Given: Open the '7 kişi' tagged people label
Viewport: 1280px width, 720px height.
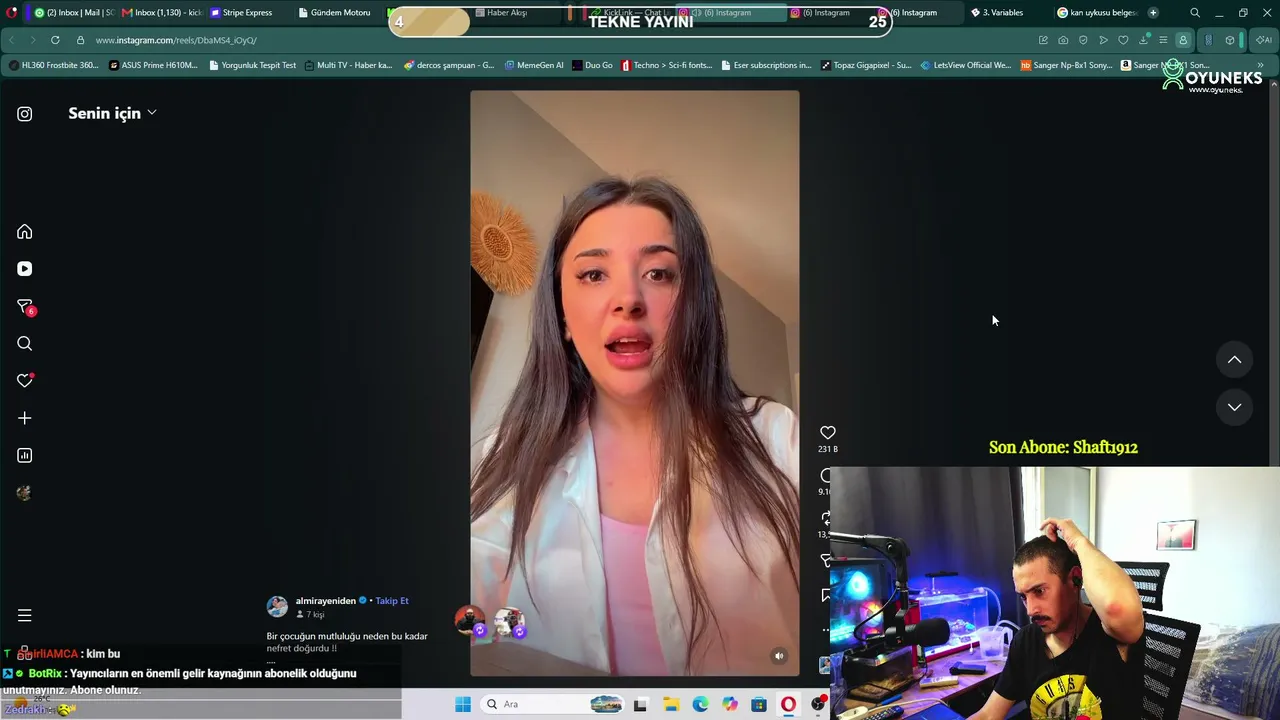Looking at the screenshot, I should point(310,615).
